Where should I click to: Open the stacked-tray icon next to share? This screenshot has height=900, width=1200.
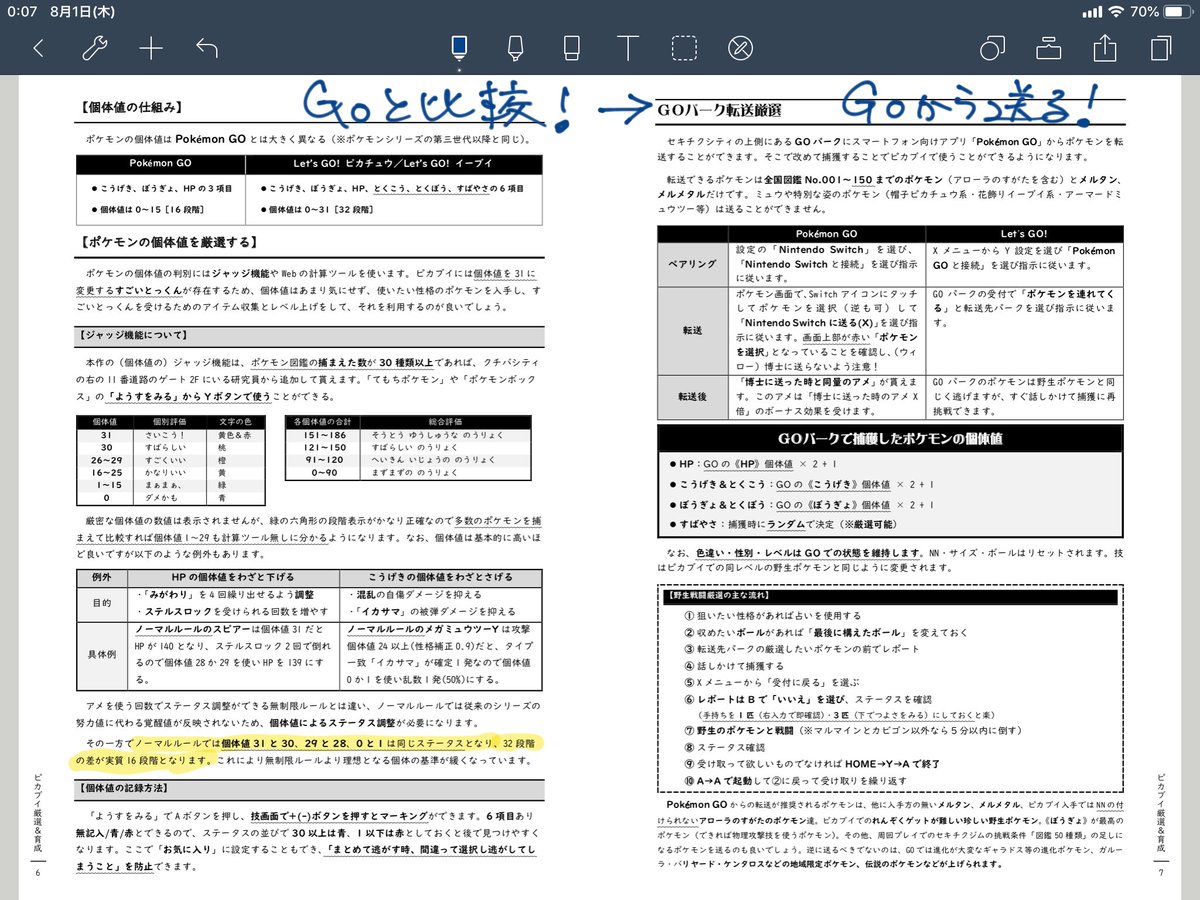[x=1047, y=48]
